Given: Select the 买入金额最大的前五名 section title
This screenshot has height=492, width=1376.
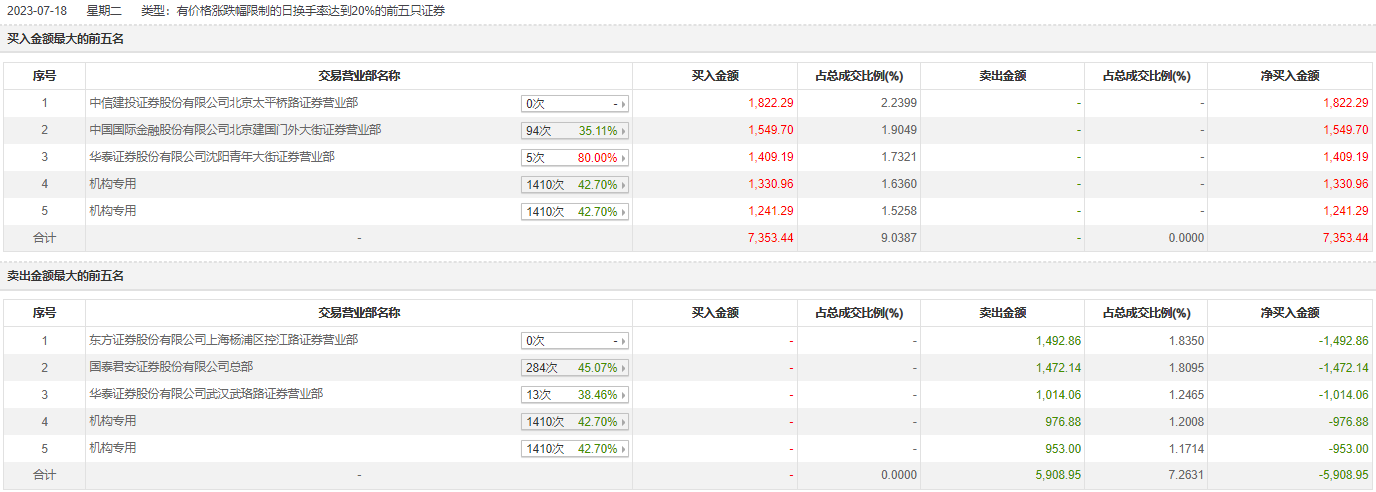Looking at the screenshot, I should pyautogui.click(x=66, y=39).
